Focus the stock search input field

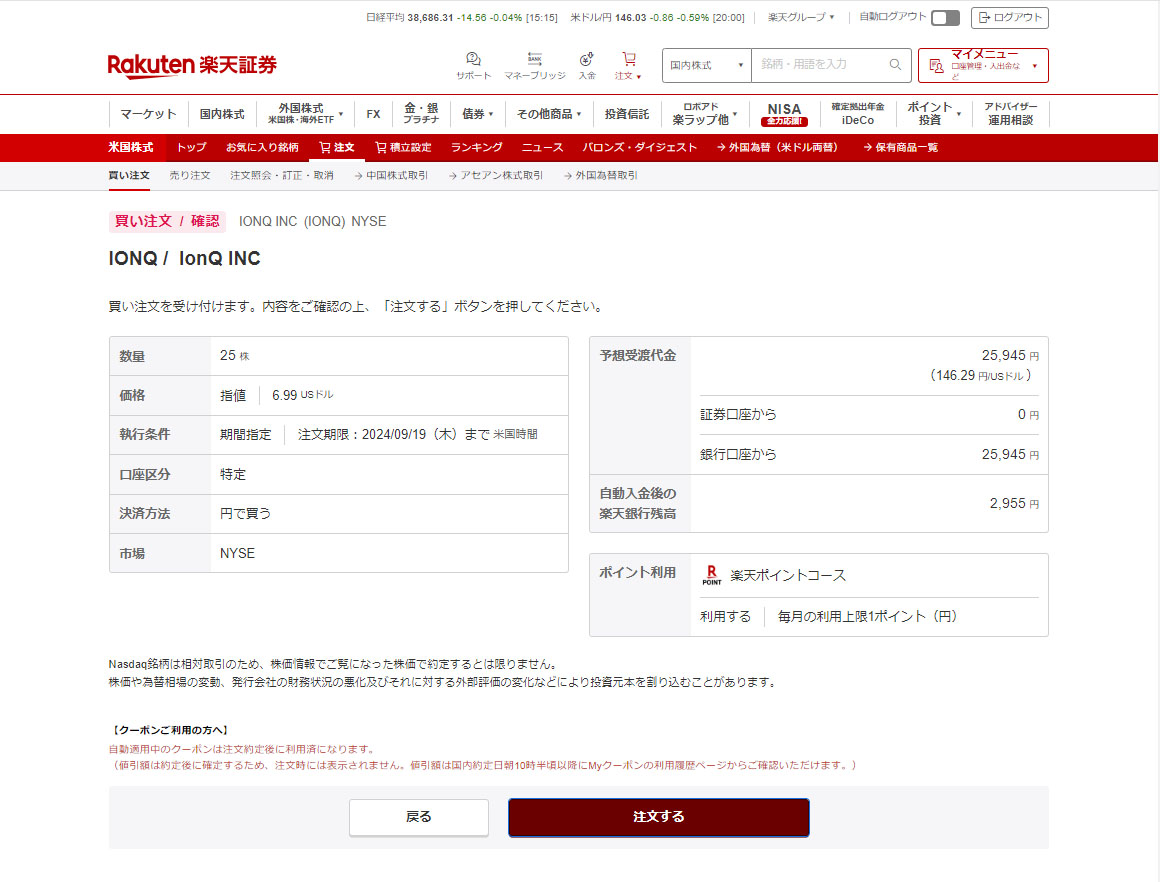(x=818, y=65)
